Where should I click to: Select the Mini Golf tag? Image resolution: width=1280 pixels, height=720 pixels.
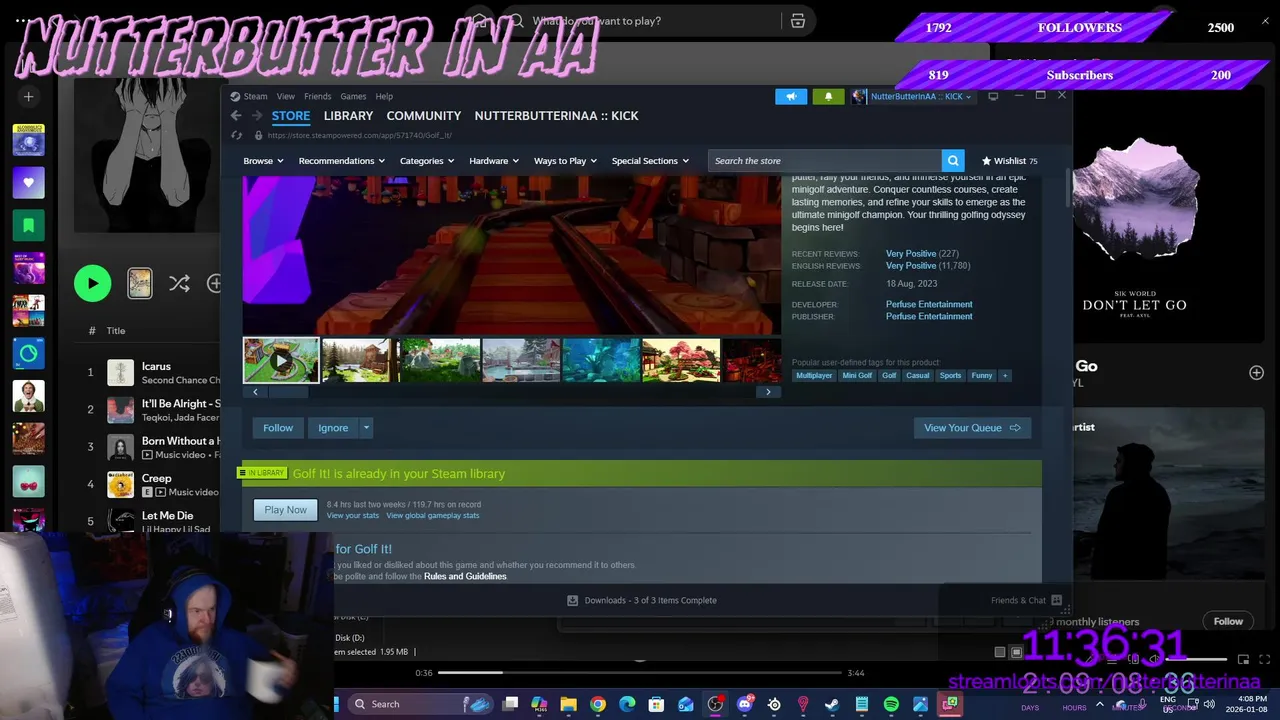click(857, 376)
